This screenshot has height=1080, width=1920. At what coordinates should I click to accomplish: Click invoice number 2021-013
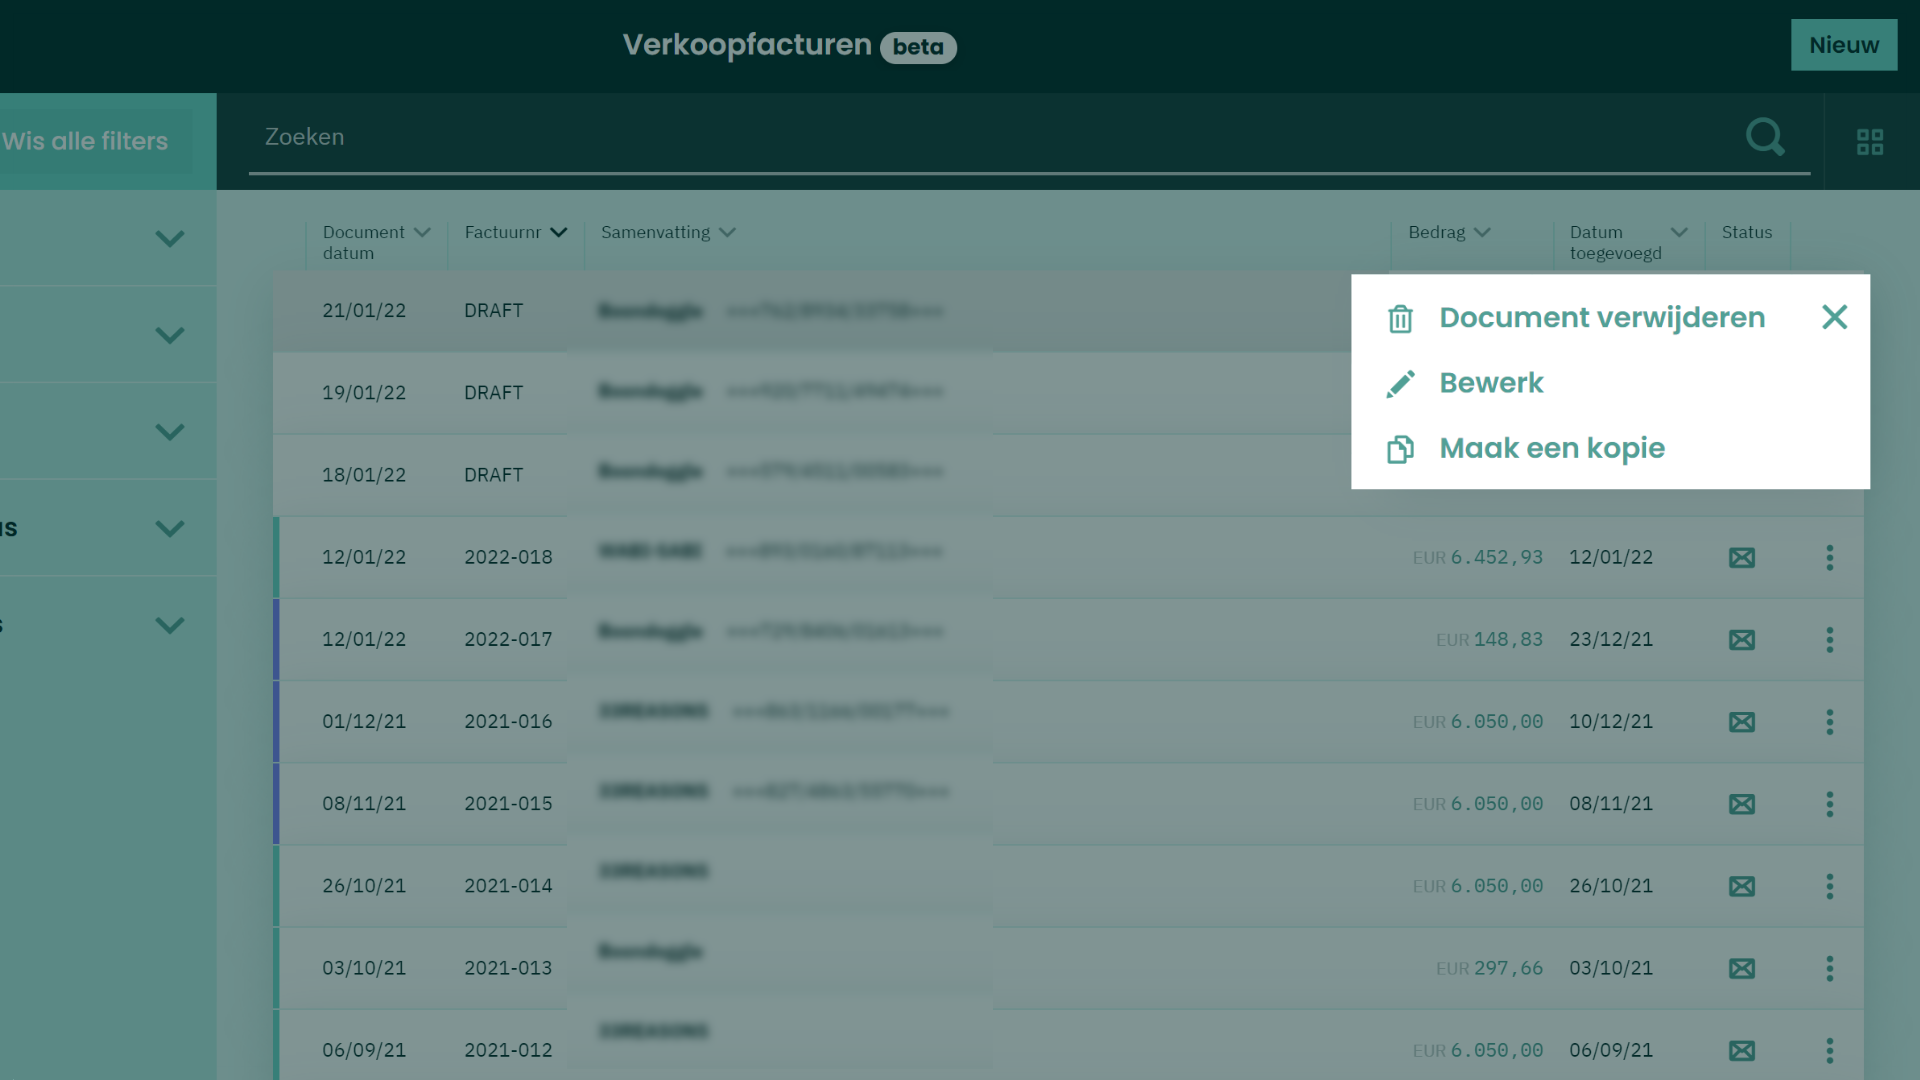(x=508, y=968)
